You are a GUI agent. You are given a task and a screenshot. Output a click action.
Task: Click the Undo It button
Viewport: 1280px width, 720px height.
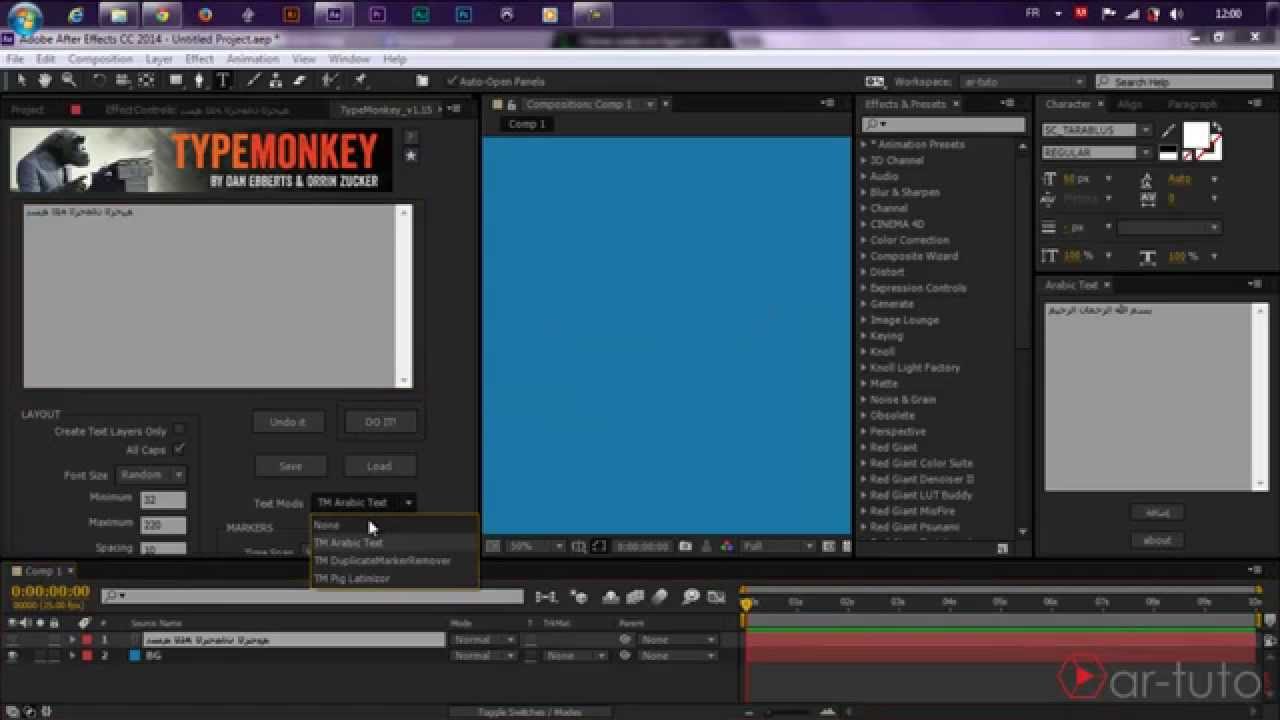coord(288,422)
